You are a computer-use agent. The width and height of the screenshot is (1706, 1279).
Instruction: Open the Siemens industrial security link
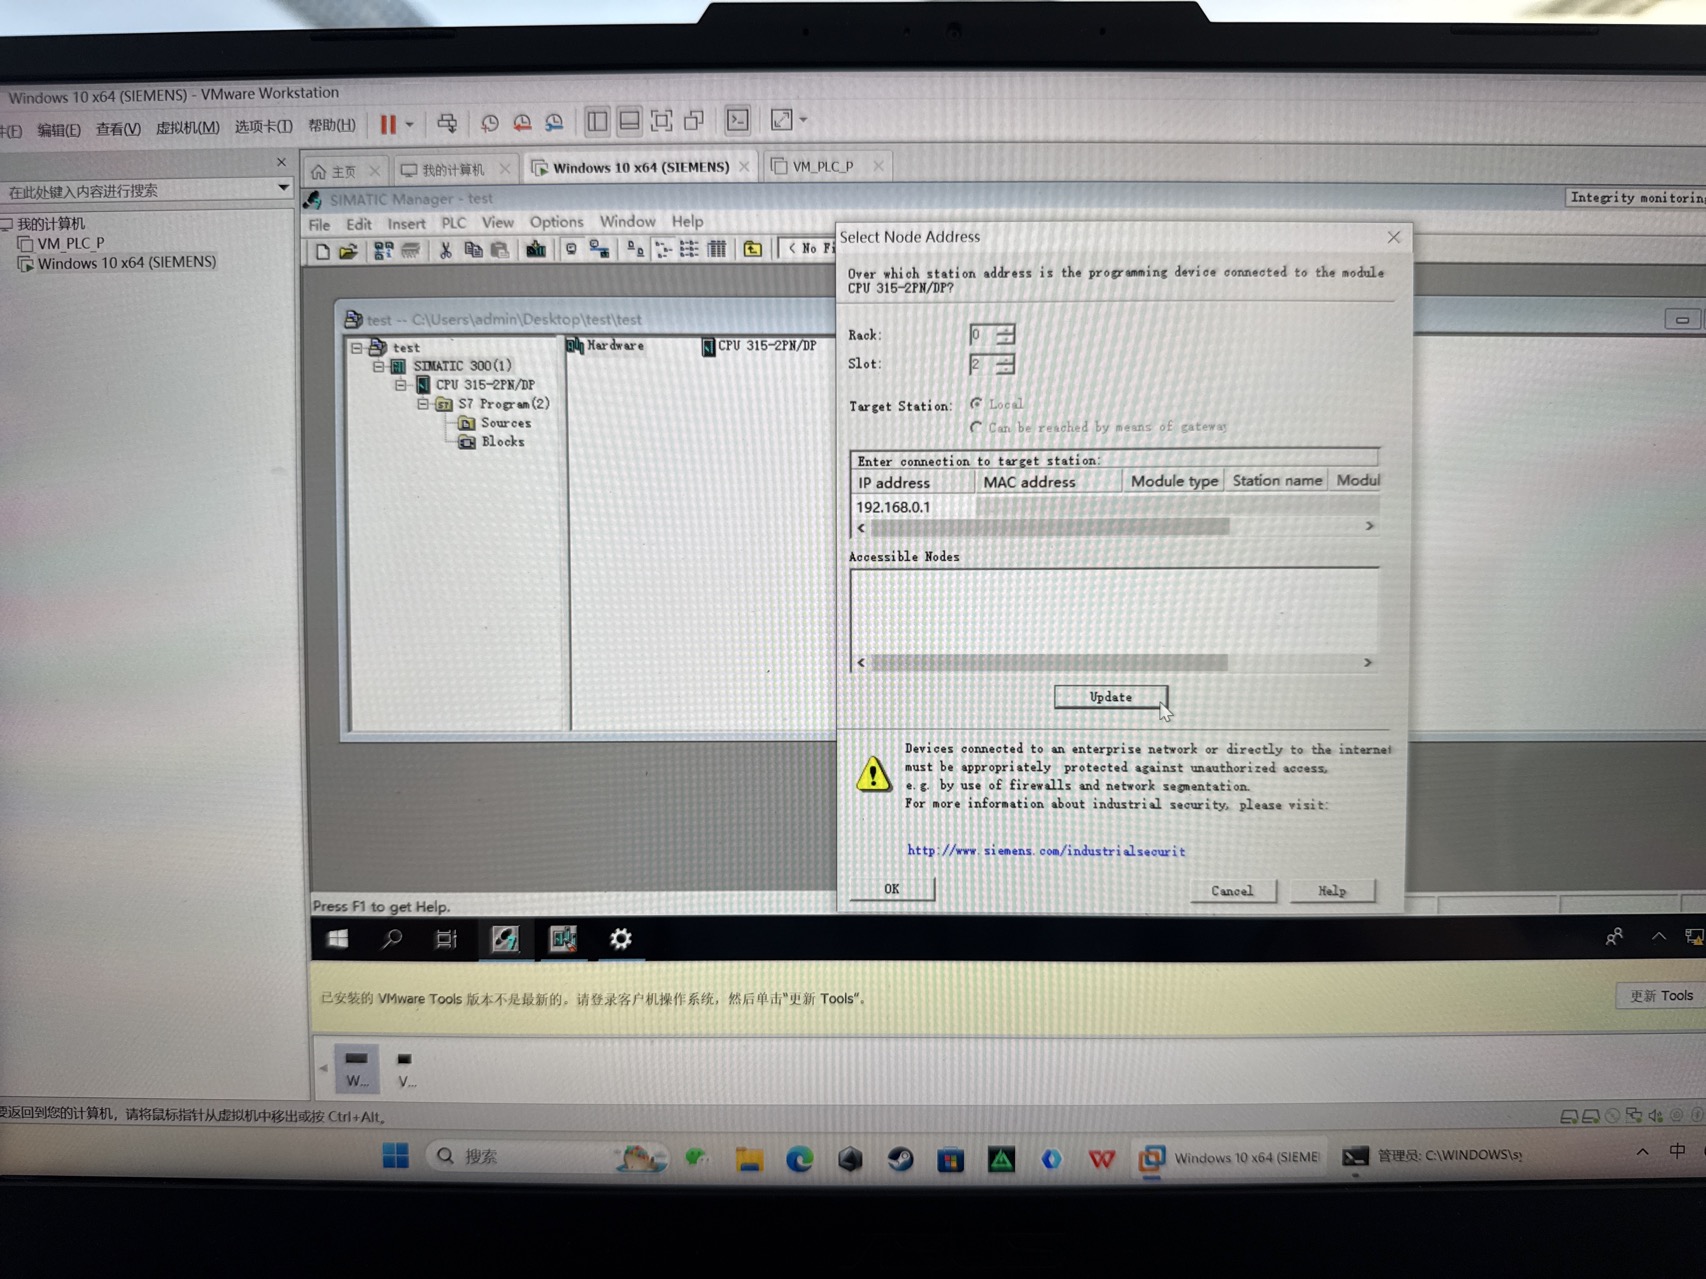1046,851
